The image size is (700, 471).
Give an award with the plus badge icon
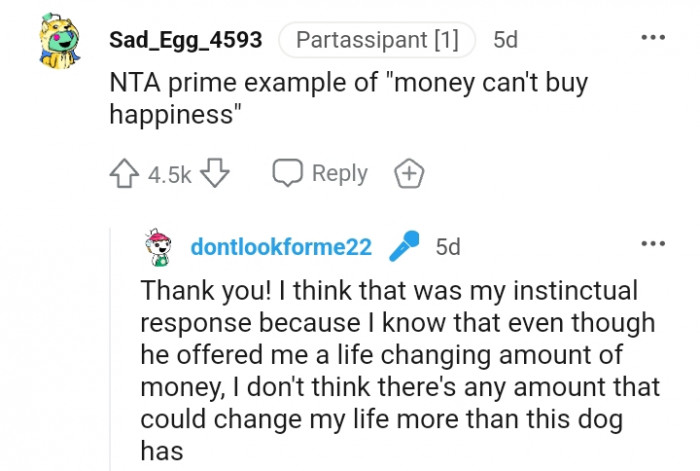[410, 174]
